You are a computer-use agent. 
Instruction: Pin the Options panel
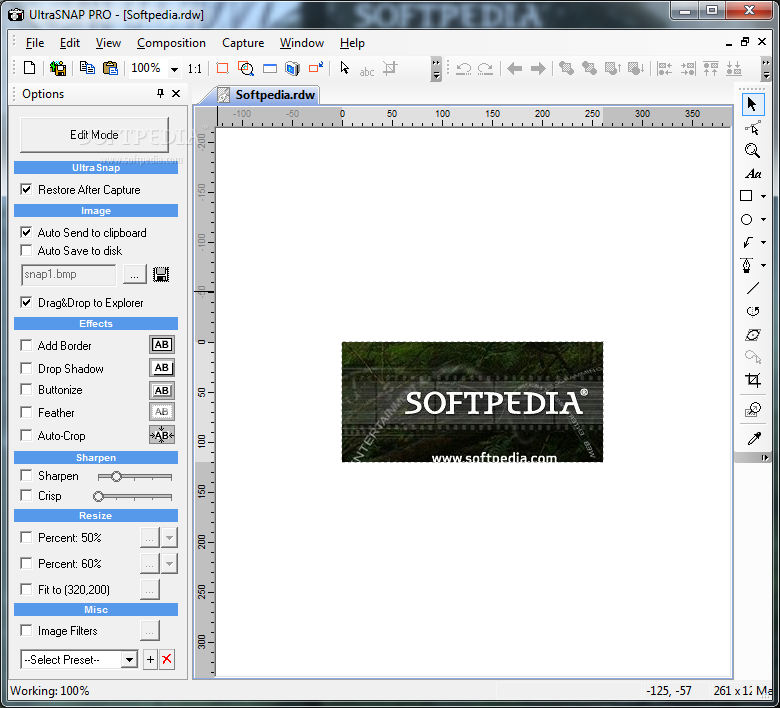point(160,93)
